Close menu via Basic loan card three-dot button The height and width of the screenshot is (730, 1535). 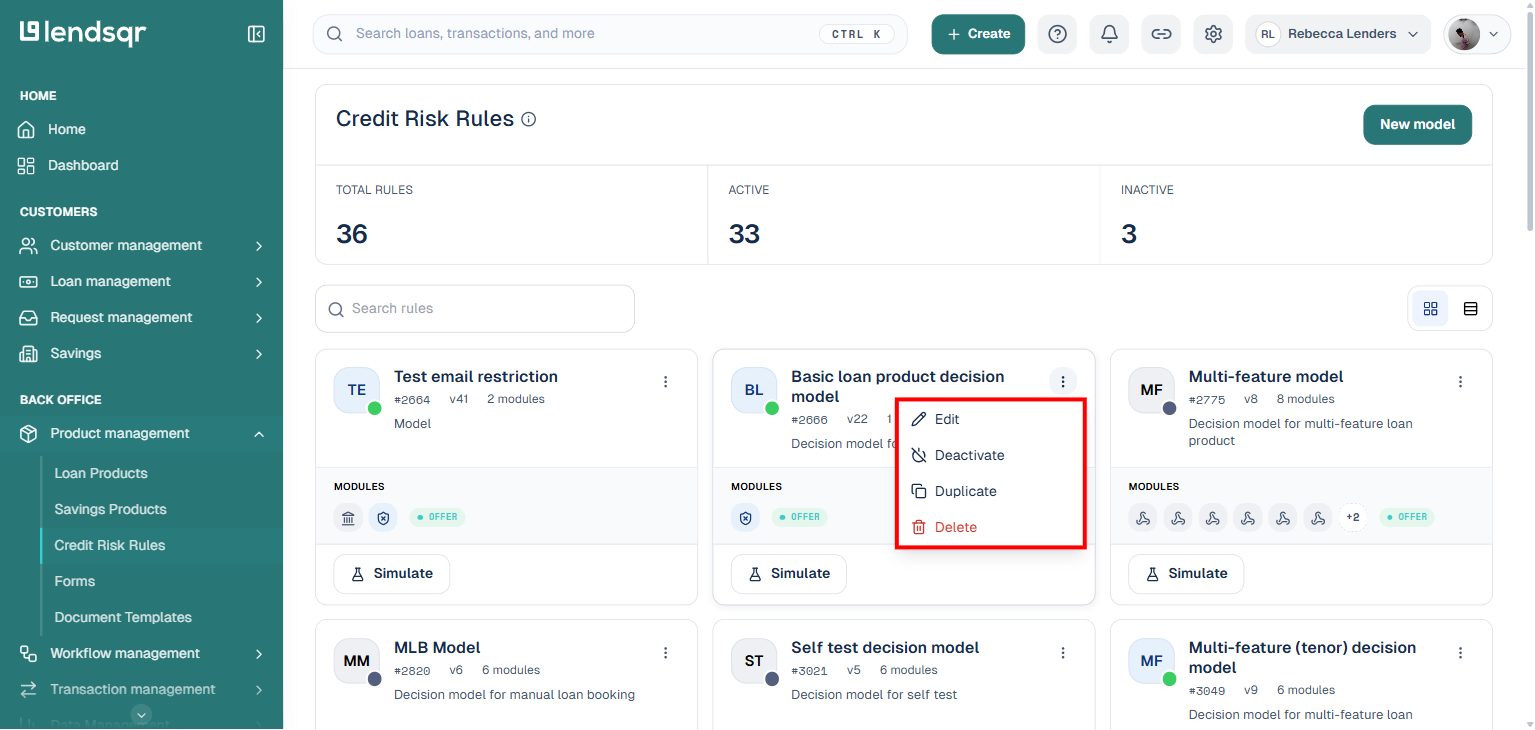[x=1063, y=381]
